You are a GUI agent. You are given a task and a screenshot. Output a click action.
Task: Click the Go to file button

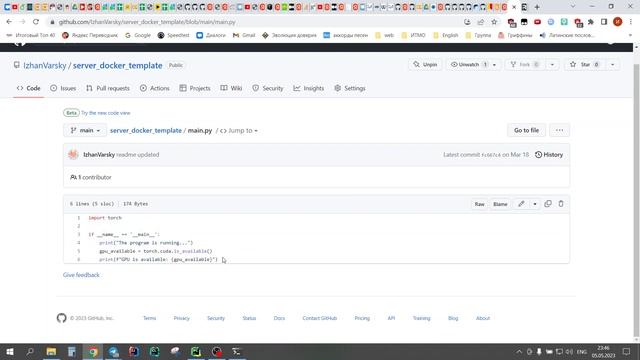(x=526, y=130)
